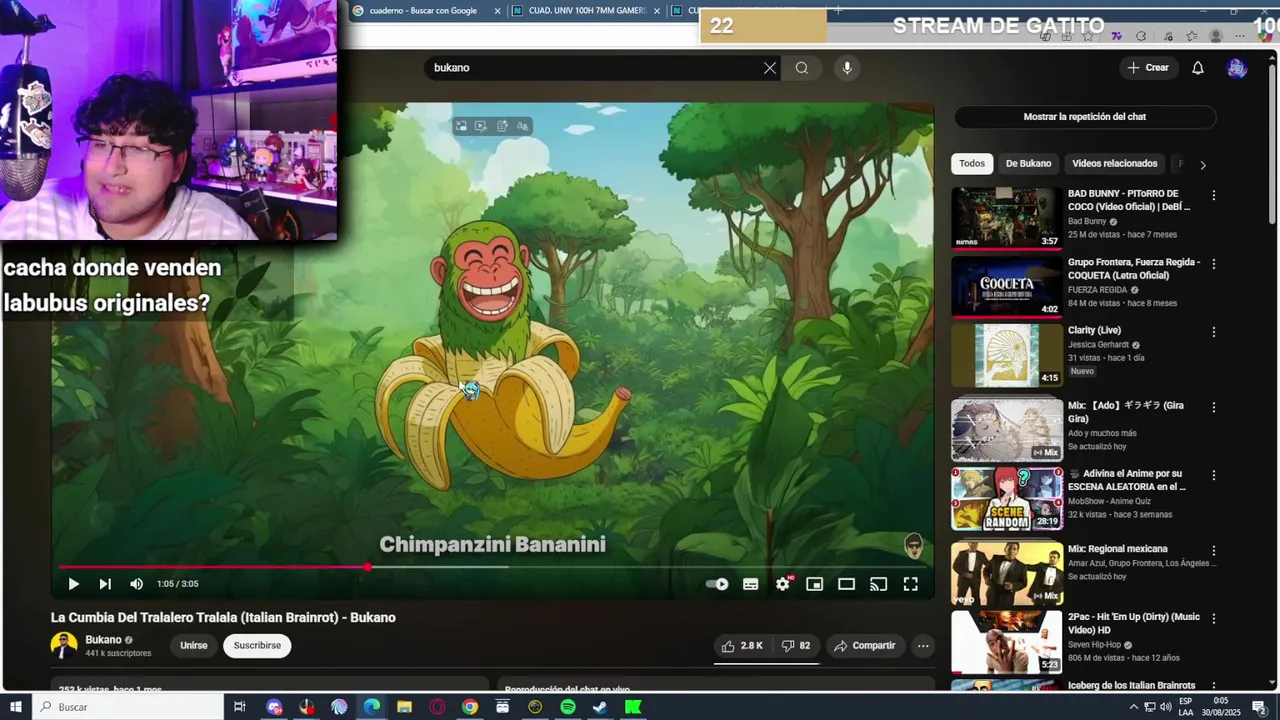1280x720 pixels.
Task: Open the 2Pac Hit 'Em Up title
Action: [1133, 623]
